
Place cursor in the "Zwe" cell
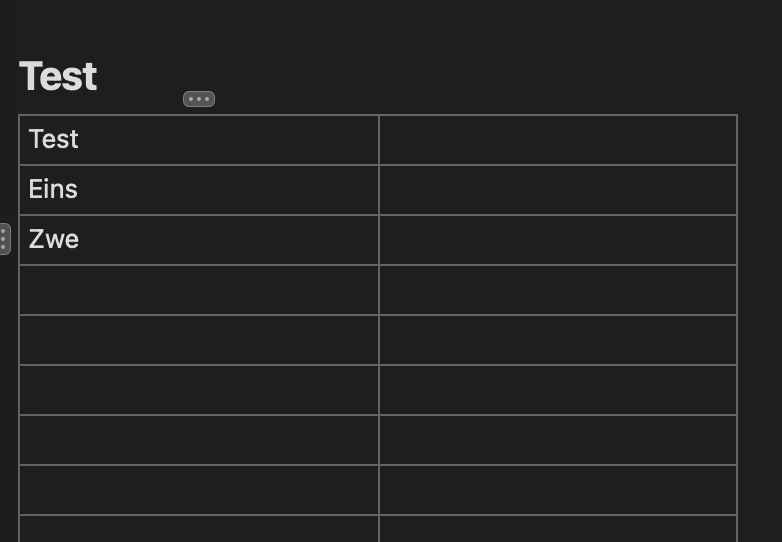tap(198, 240)
